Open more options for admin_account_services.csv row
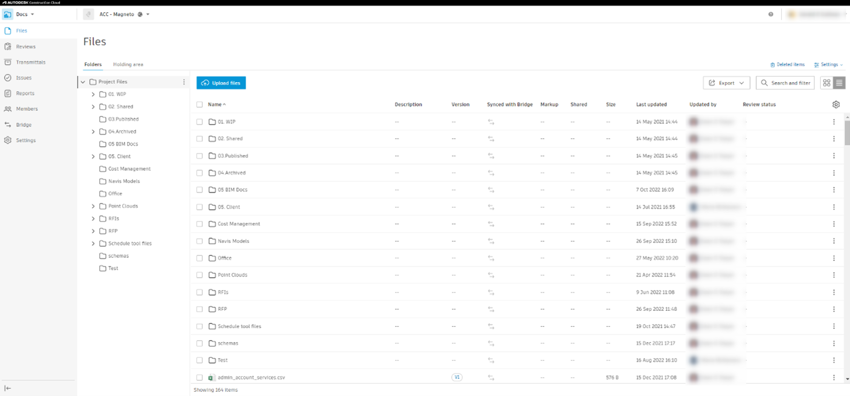The width and height of the screenshot is (850, 396). (x=834, y=377)
